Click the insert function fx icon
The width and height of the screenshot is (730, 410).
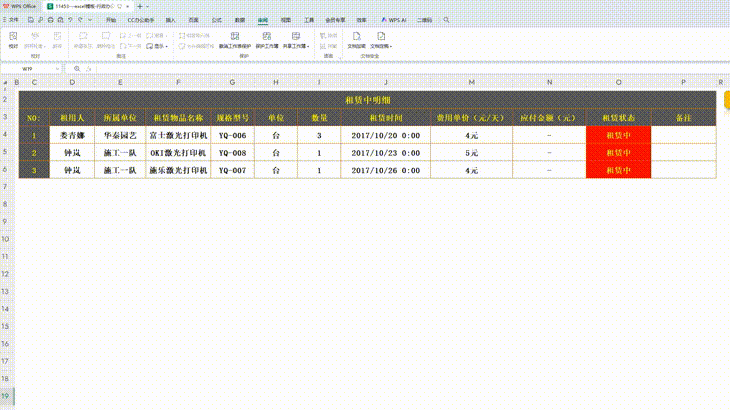coord(88,69)
